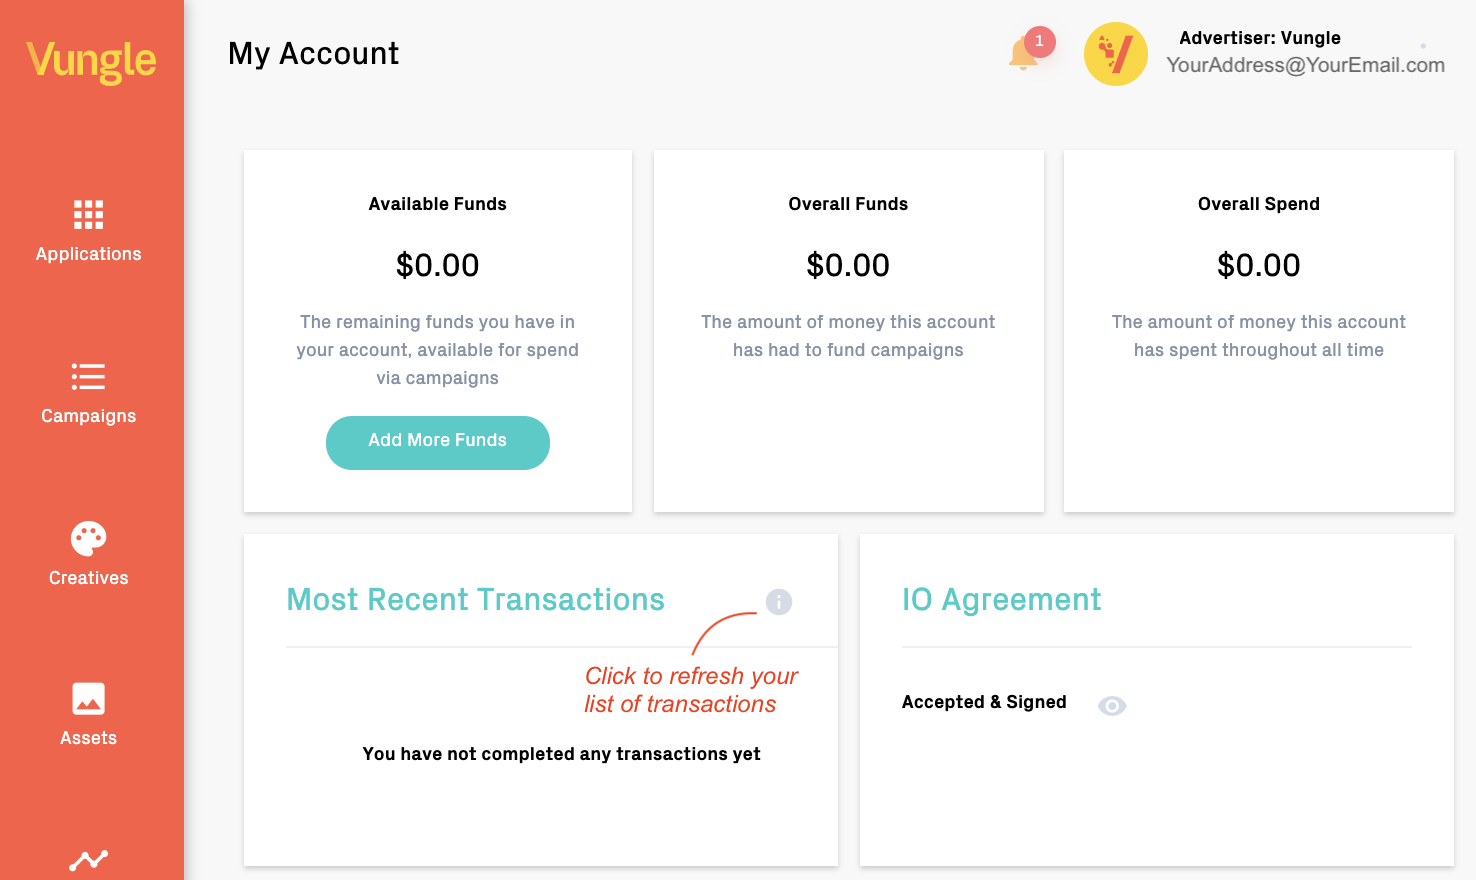Open the Applications grid icon
Image resolution: width=1476 pixels, height=880 pixels.
click(x=88, y=215)
